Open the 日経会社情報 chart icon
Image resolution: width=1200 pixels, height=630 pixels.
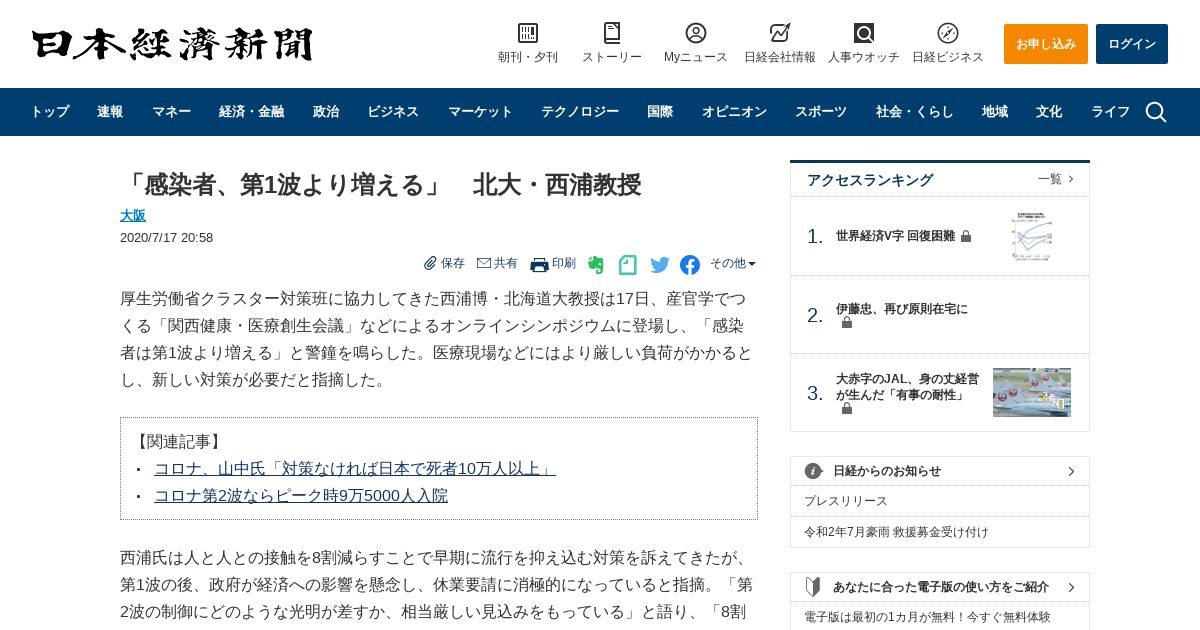pyautogui.click(x=780, y=33)
